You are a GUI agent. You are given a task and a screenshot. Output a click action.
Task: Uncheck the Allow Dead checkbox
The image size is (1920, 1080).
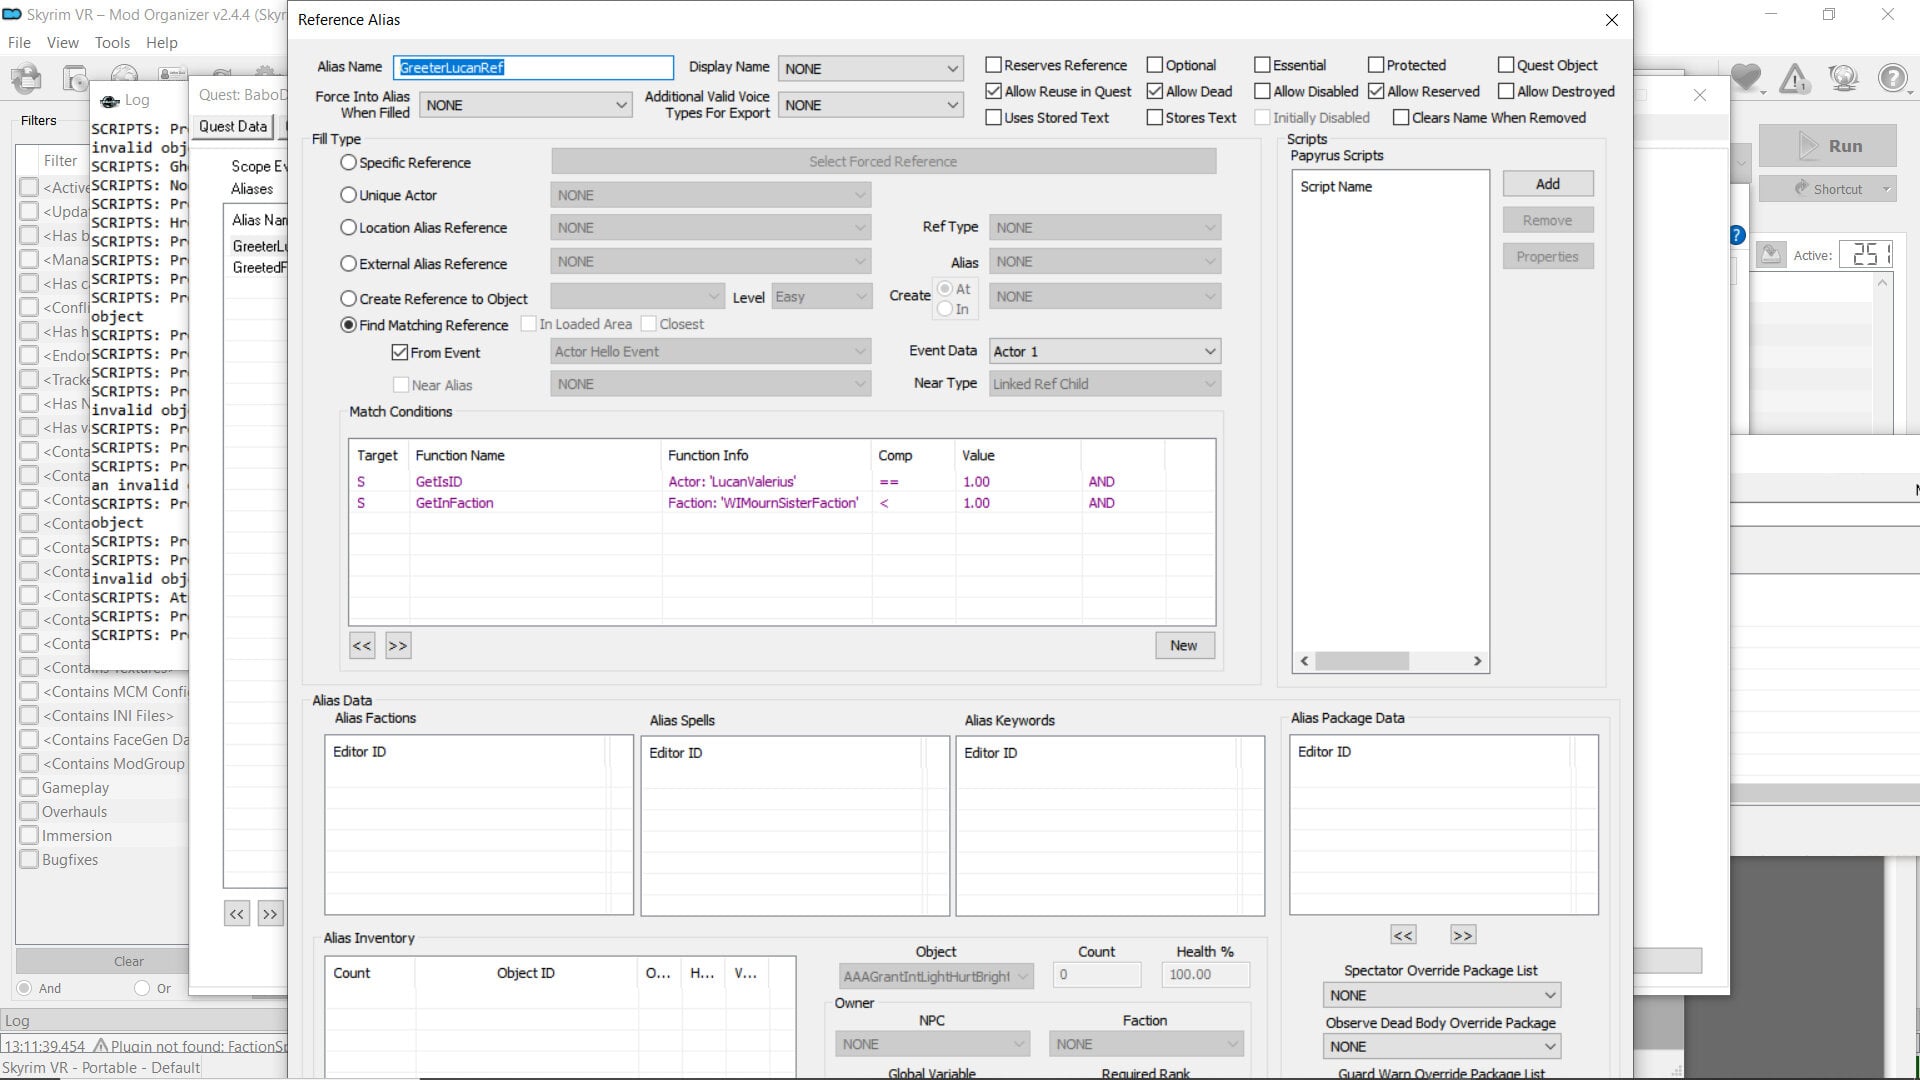point(1154,91)
